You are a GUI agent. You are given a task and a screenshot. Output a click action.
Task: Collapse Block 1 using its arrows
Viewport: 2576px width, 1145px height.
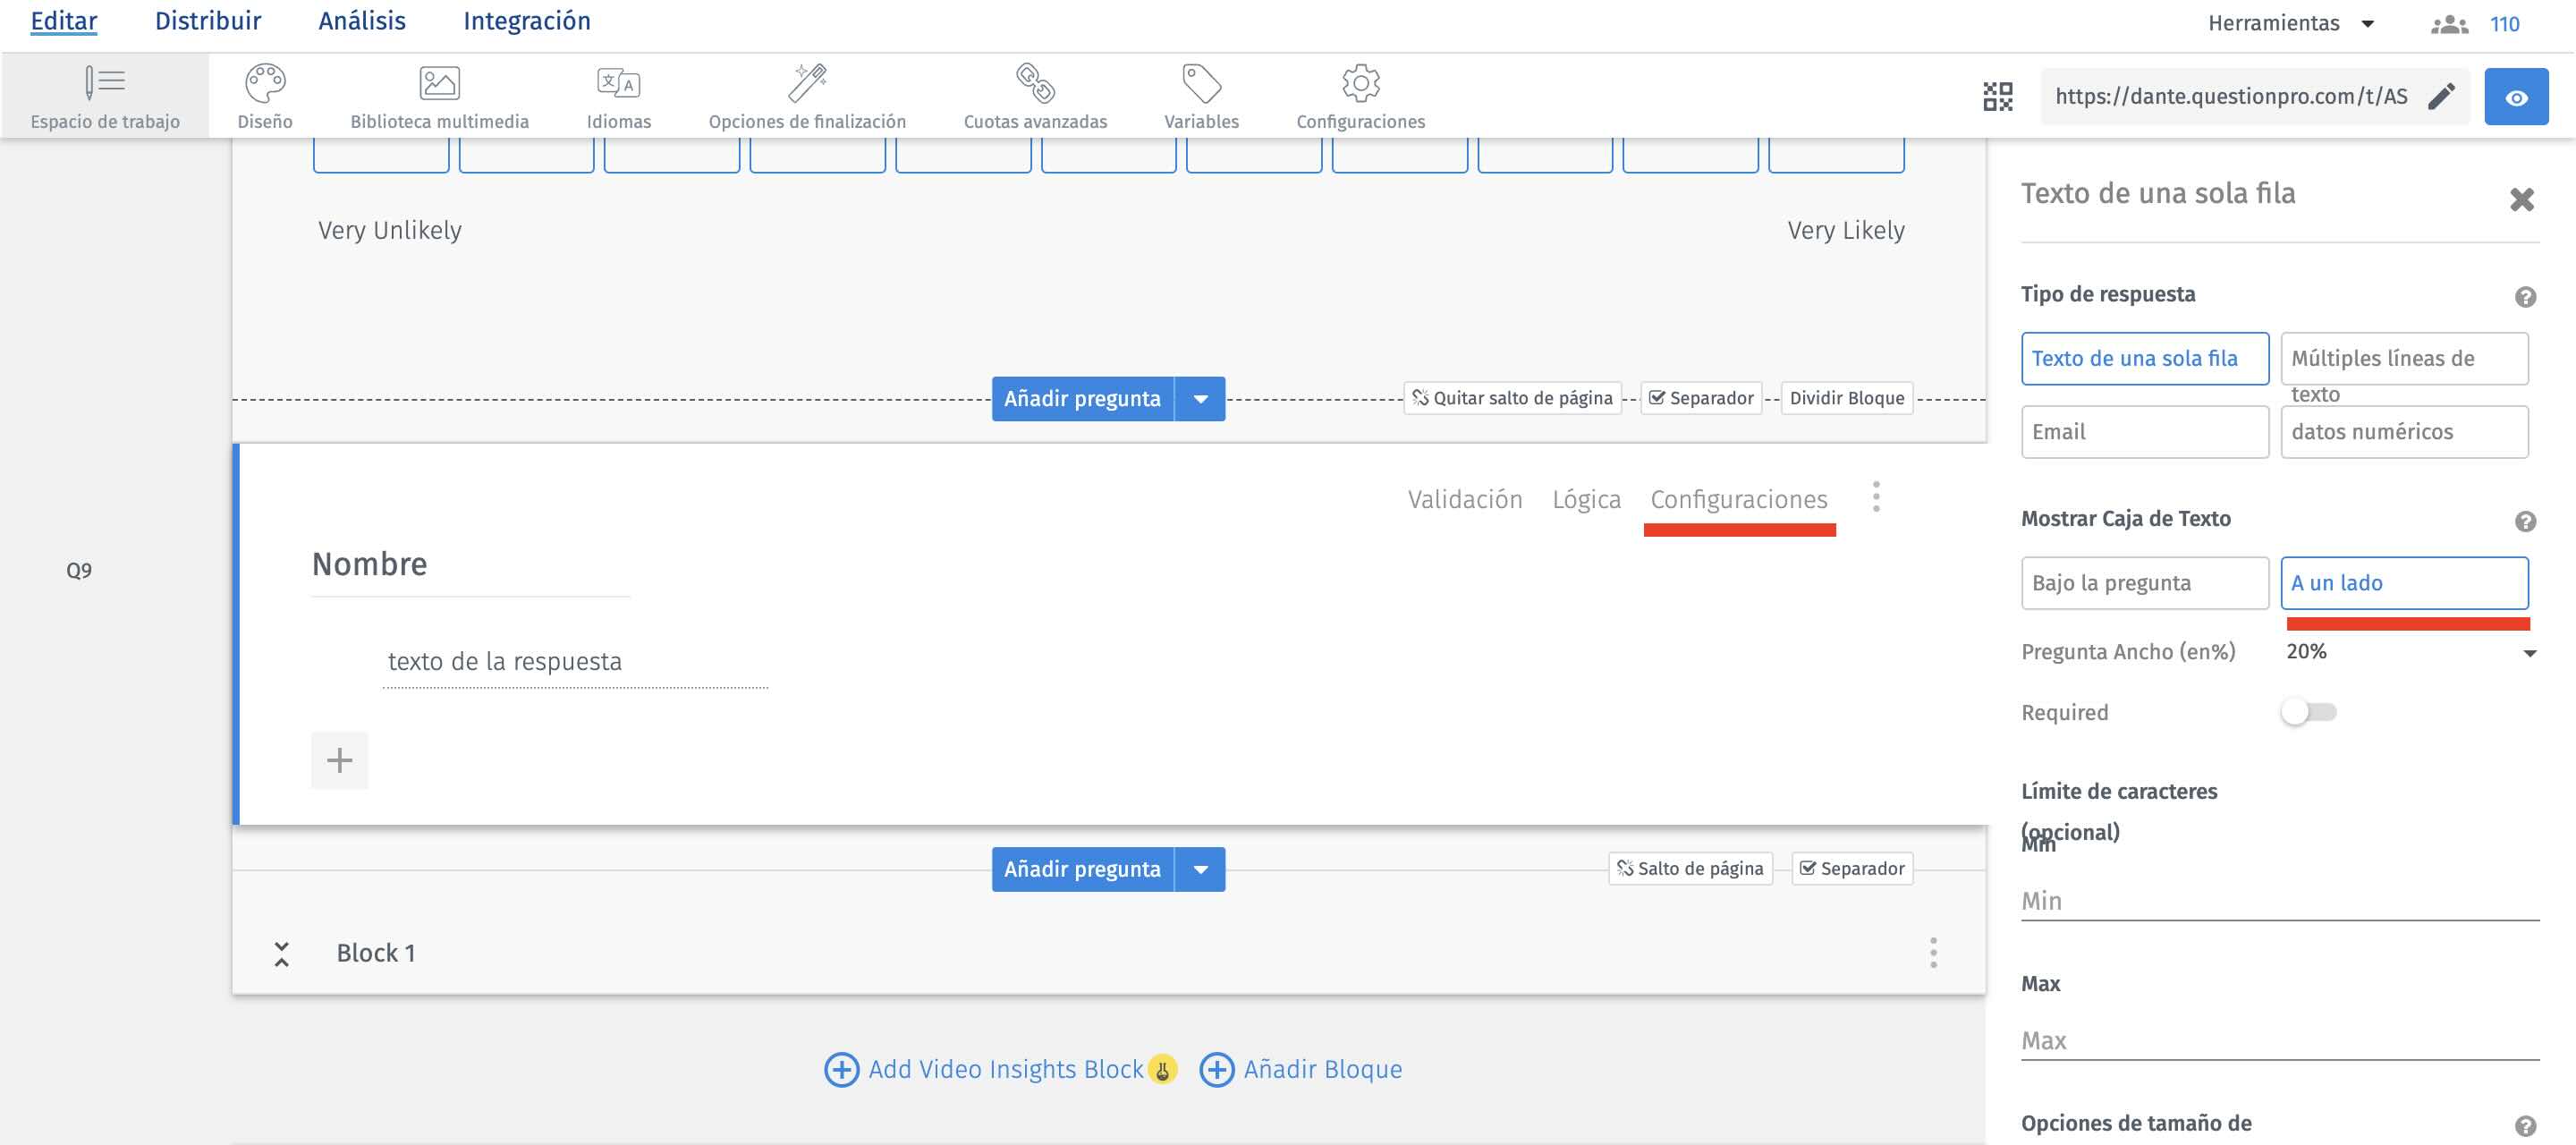click(x=282, y=954)
